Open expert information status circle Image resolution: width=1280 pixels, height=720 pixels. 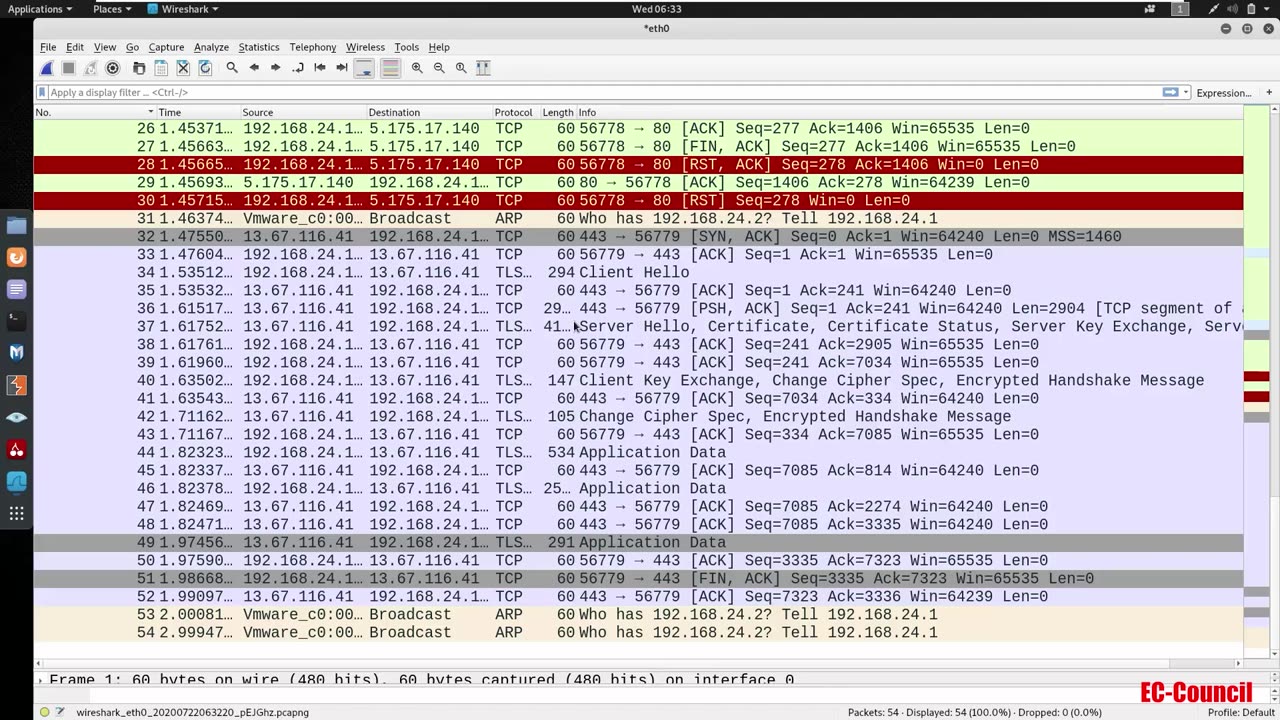pyautogui.click(x=44, y=712)
